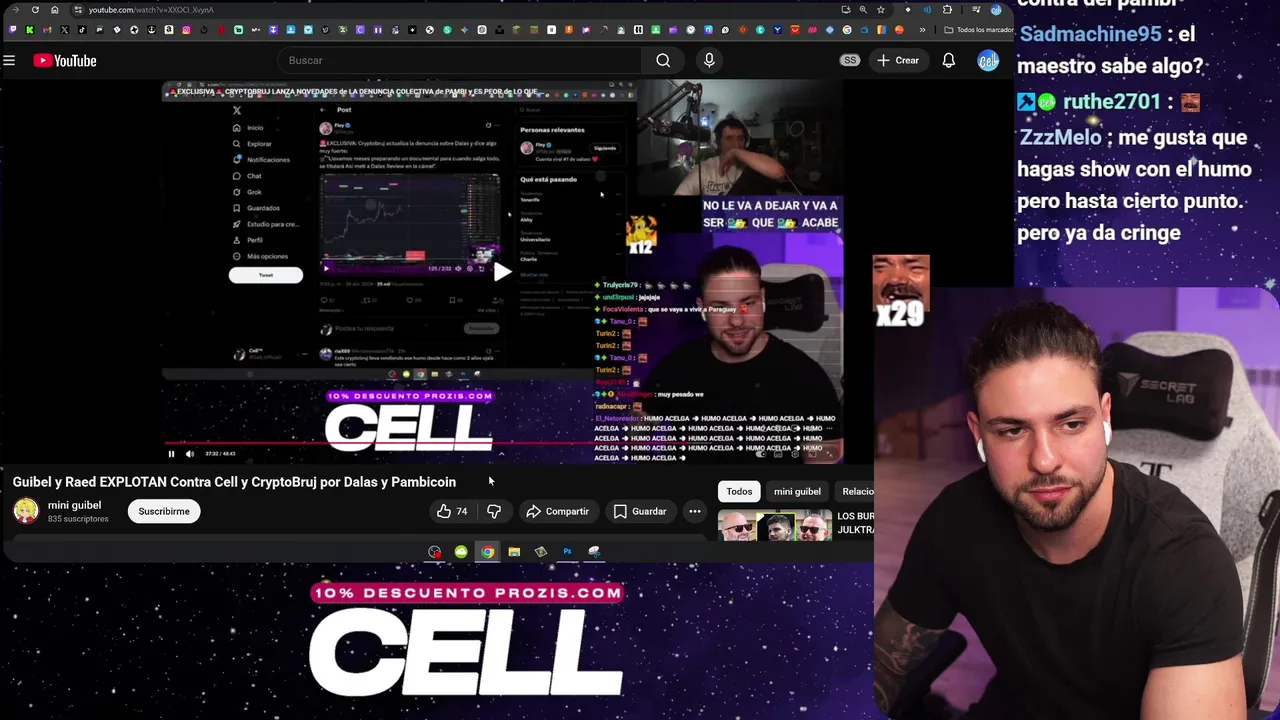The width and height of the screenshot is (1280, 720).
Task: Open the taskbar icon with the red dot
Action: point(434,551)
